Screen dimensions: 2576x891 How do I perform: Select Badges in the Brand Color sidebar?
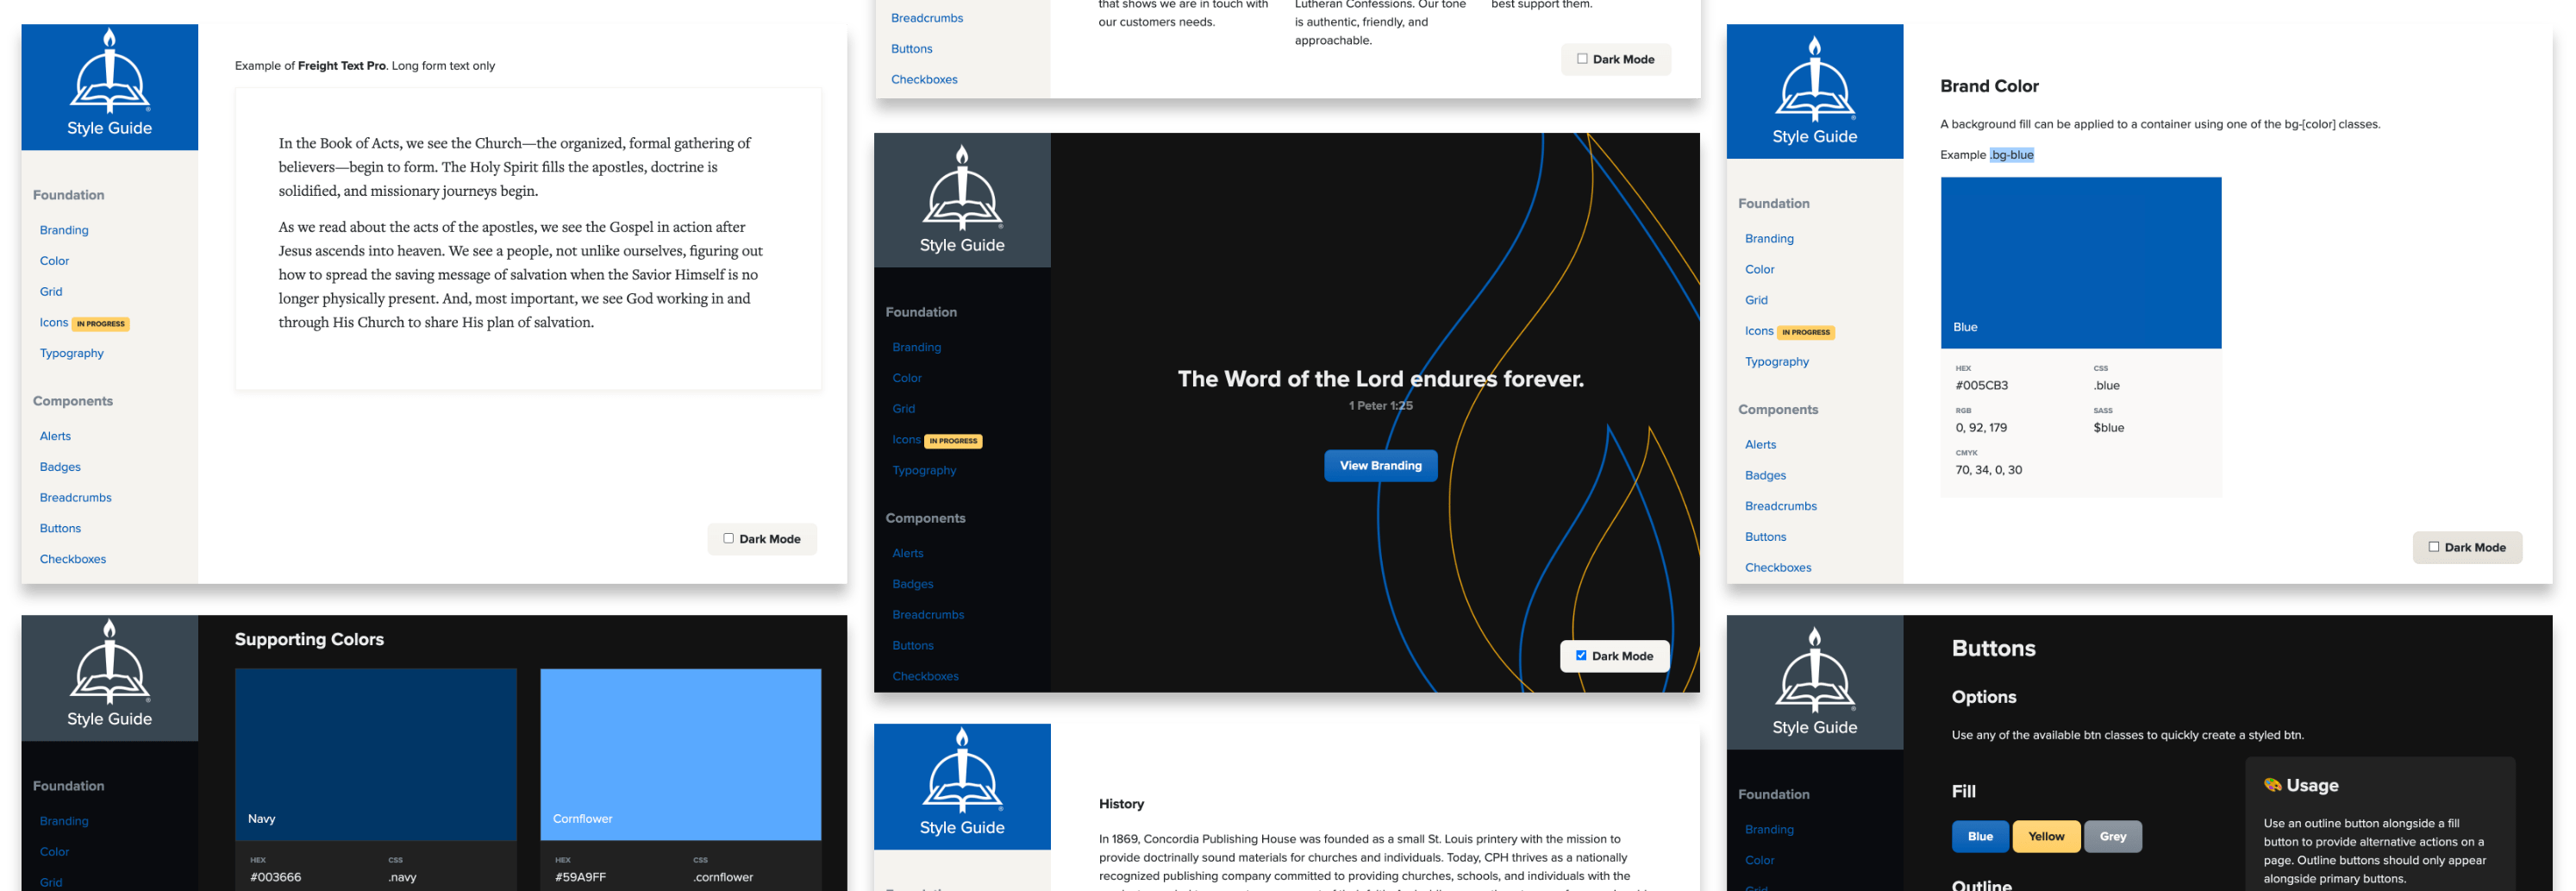[1766, 475]
